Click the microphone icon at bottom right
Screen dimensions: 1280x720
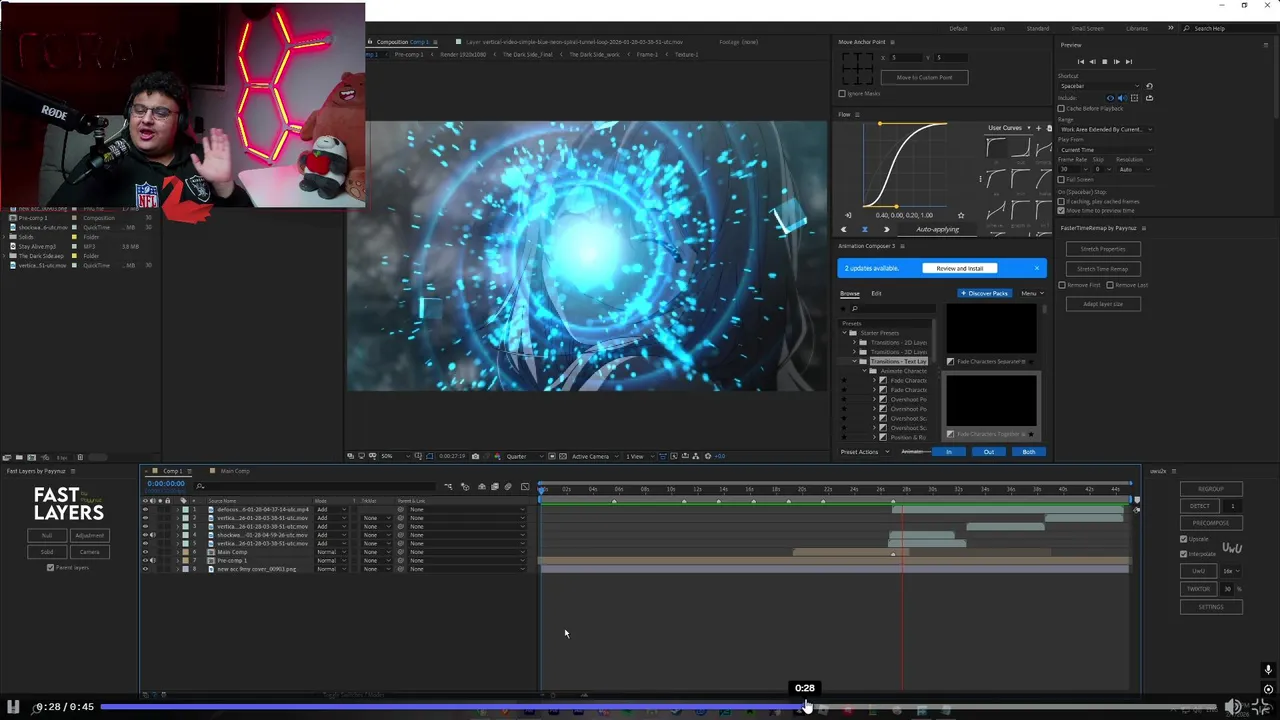pos(1268,670)
